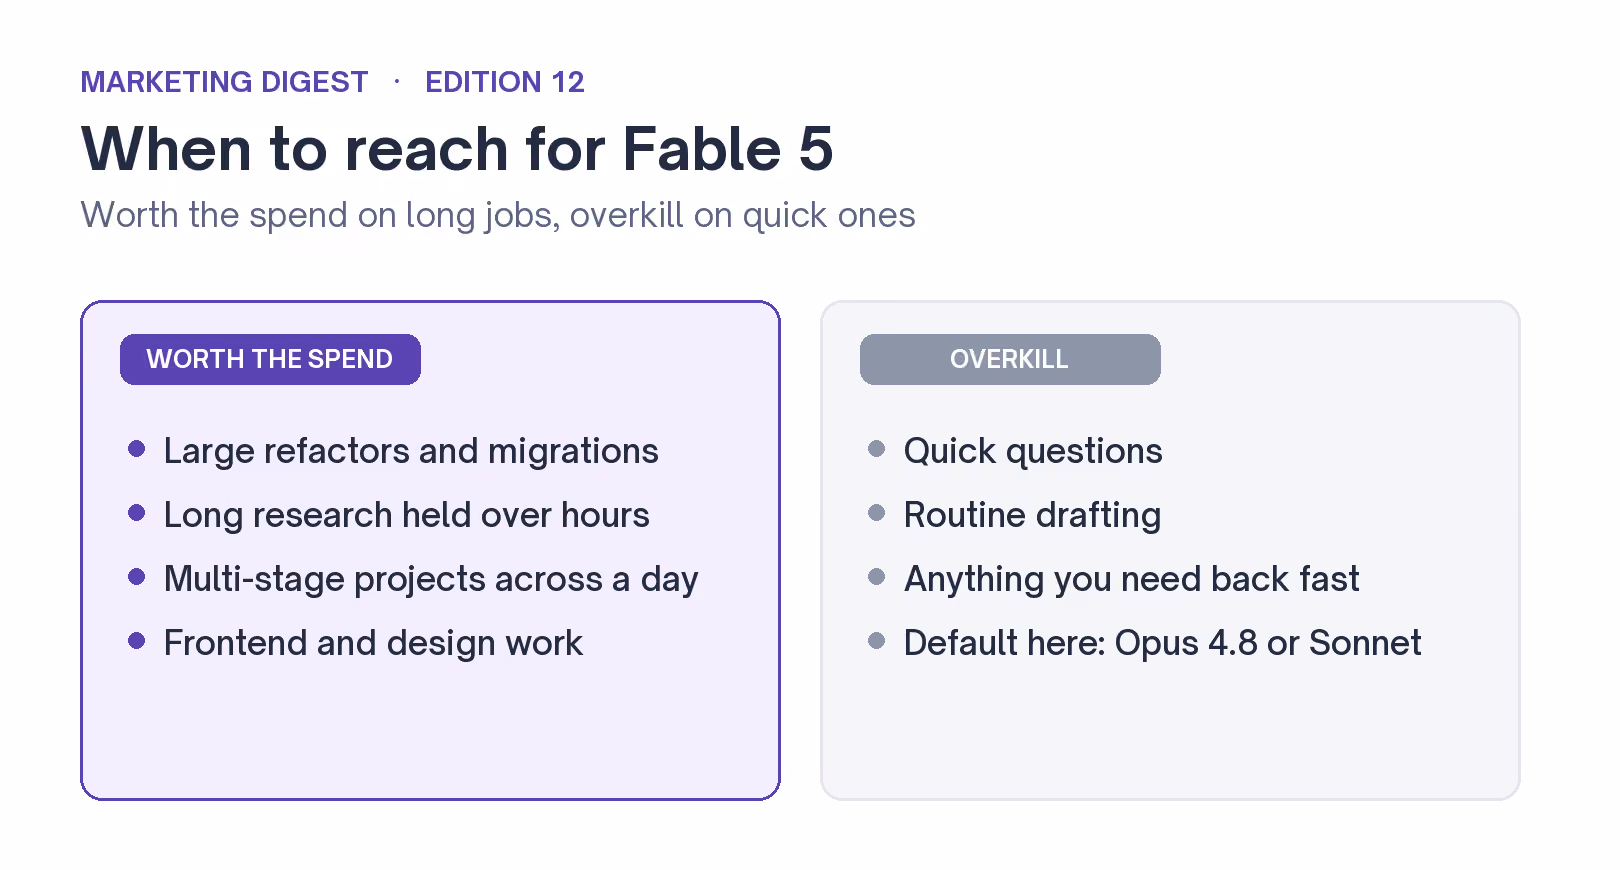
Task: Click the gray bullet beside Quick questions
Action: (877, 449)
